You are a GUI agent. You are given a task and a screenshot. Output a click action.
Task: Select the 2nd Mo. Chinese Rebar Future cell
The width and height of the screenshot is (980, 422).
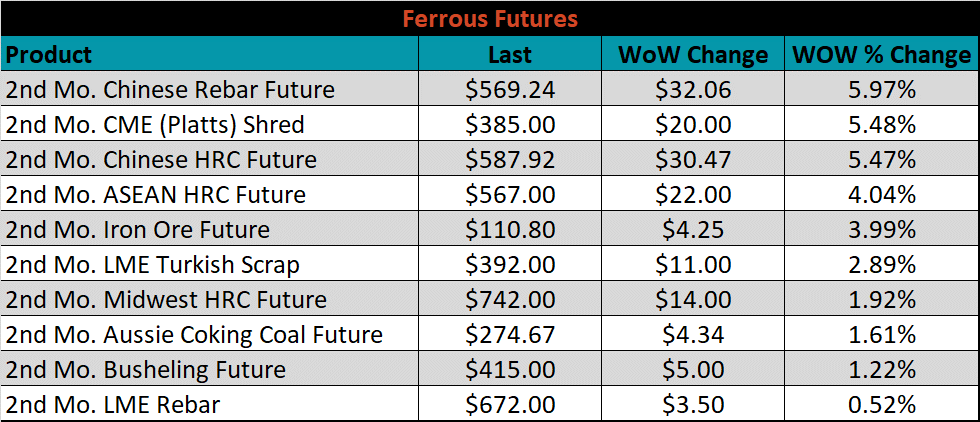pos(210,89)
